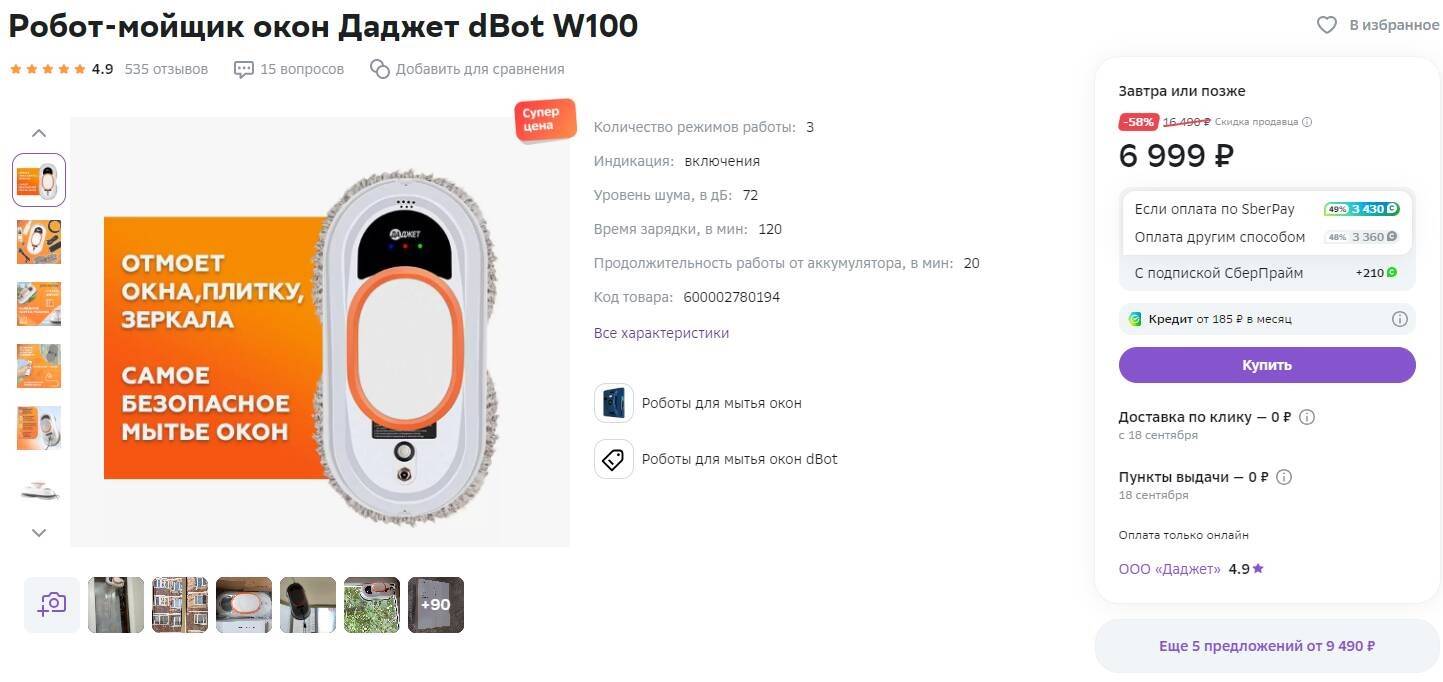The height and width of the screenshot is (682, 1443).
Task: Open Роботы для мытья окон category icon
Action: point(614,403)
